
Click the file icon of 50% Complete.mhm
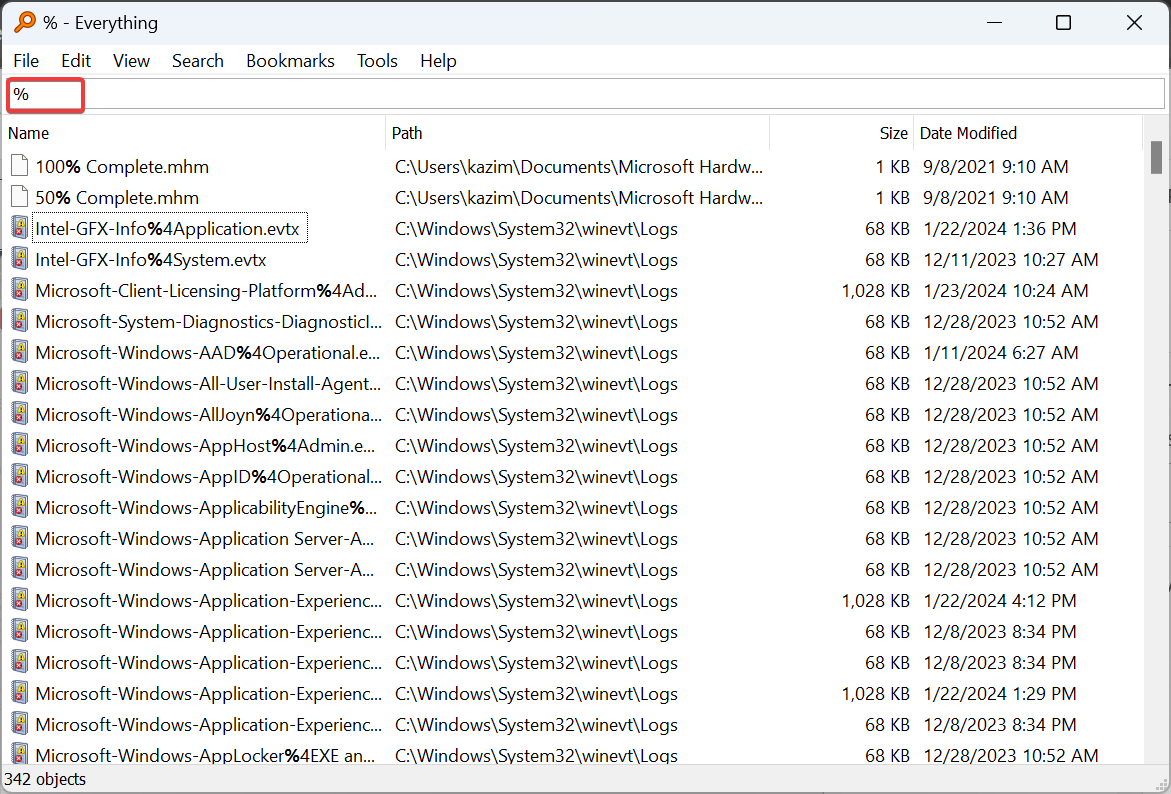20,197
